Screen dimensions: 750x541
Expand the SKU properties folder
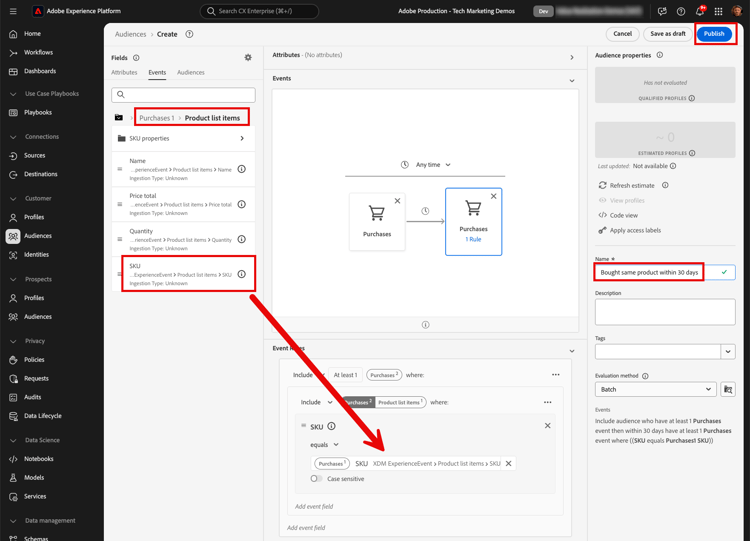(x=183, y=138)
